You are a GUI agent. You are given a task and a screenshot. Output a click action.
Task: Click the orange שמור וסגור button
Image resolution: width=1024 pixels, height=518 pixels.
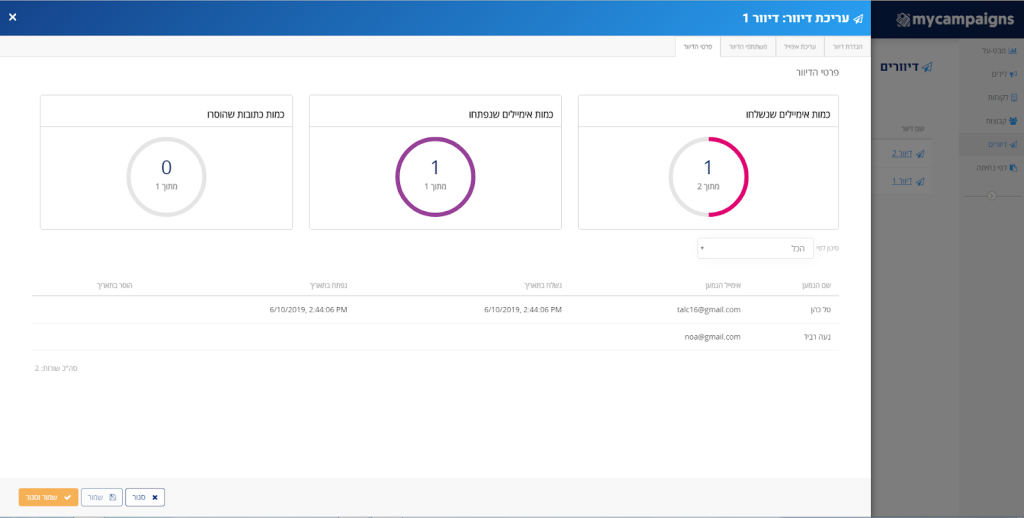[x=48, y=498]
